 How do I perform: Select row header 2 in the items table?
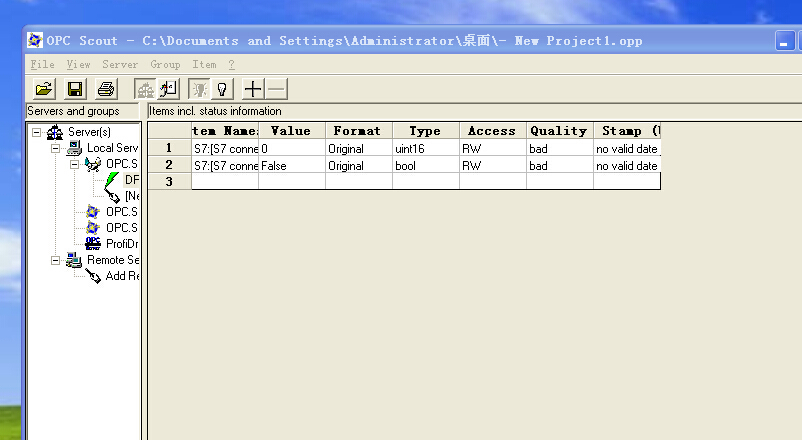(x=169, y=165)
